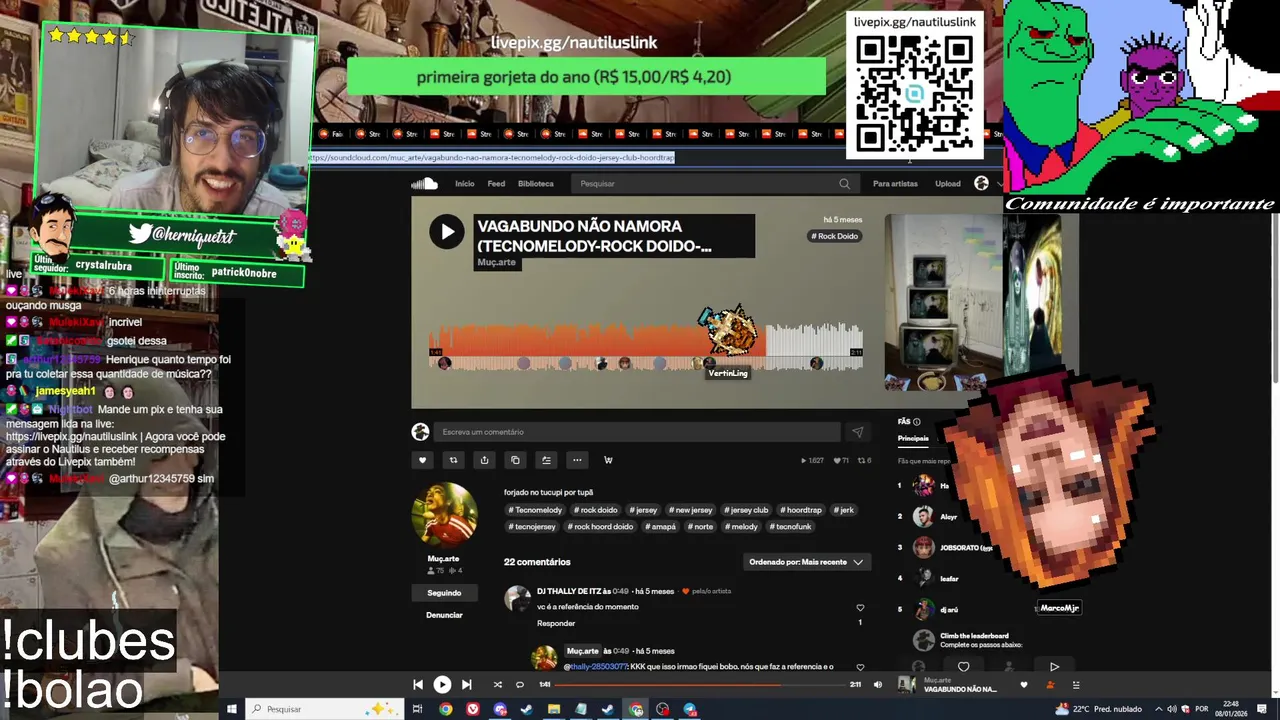The height and width of the screenshot is (720, 1280).
Task: Skip to previous track in bottom player
Action: point(418,685)
